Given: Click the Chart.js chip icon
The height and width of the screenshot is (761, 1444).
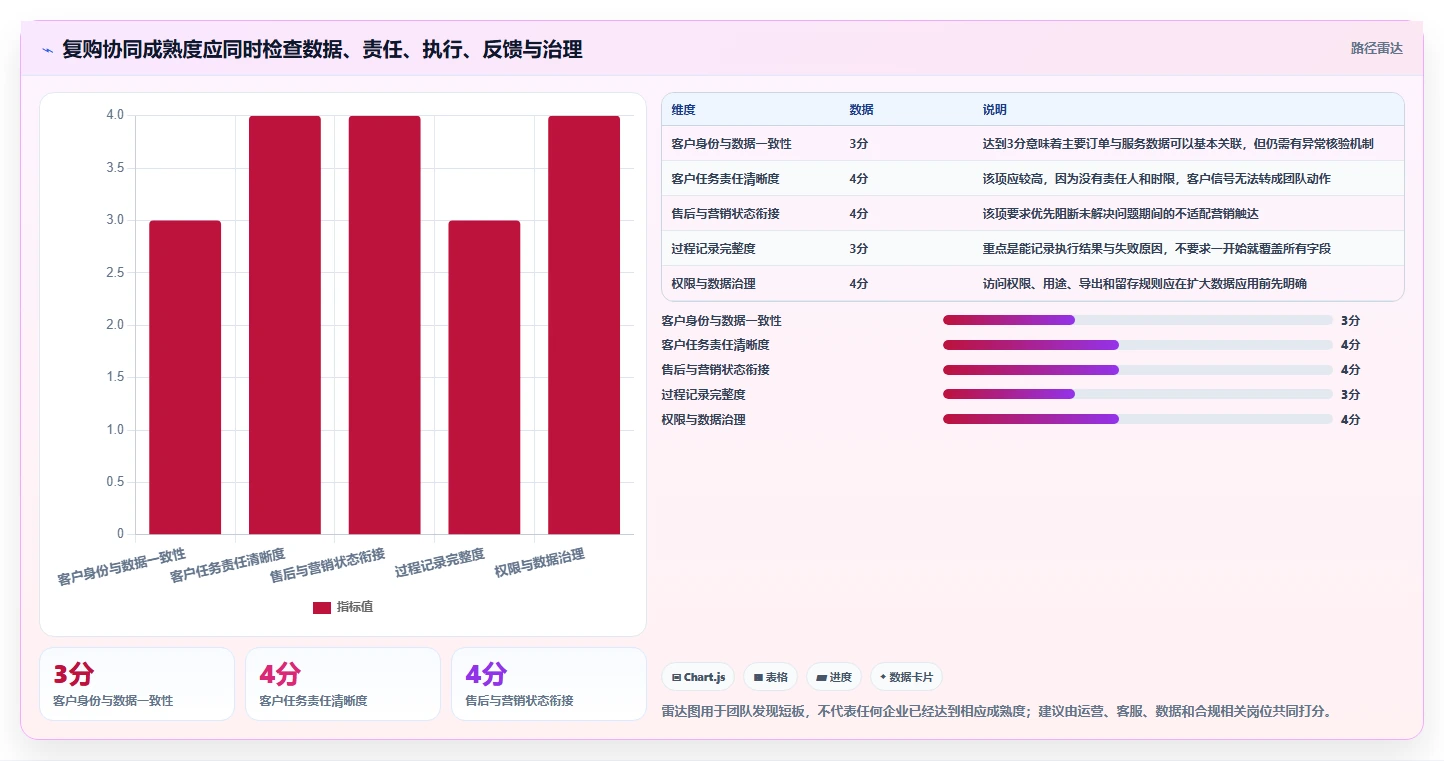Looking at the screenshot, I should pyautogui.click(x=677, y=677).
